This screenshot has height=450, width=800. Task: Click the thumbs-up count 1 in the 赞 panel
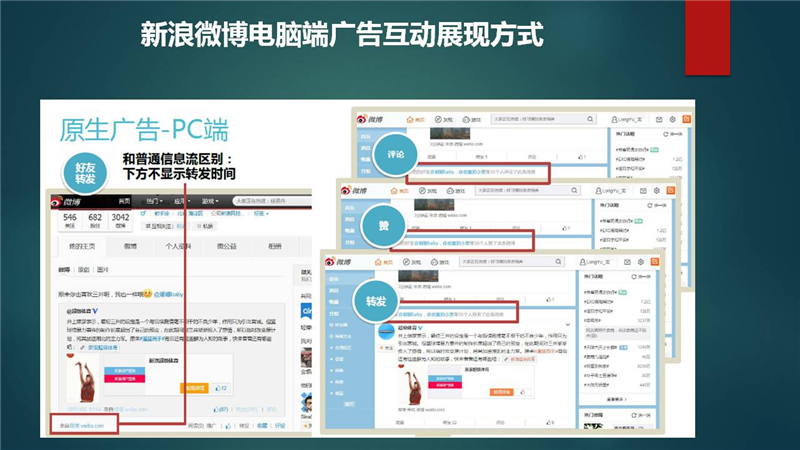(566, 228)
